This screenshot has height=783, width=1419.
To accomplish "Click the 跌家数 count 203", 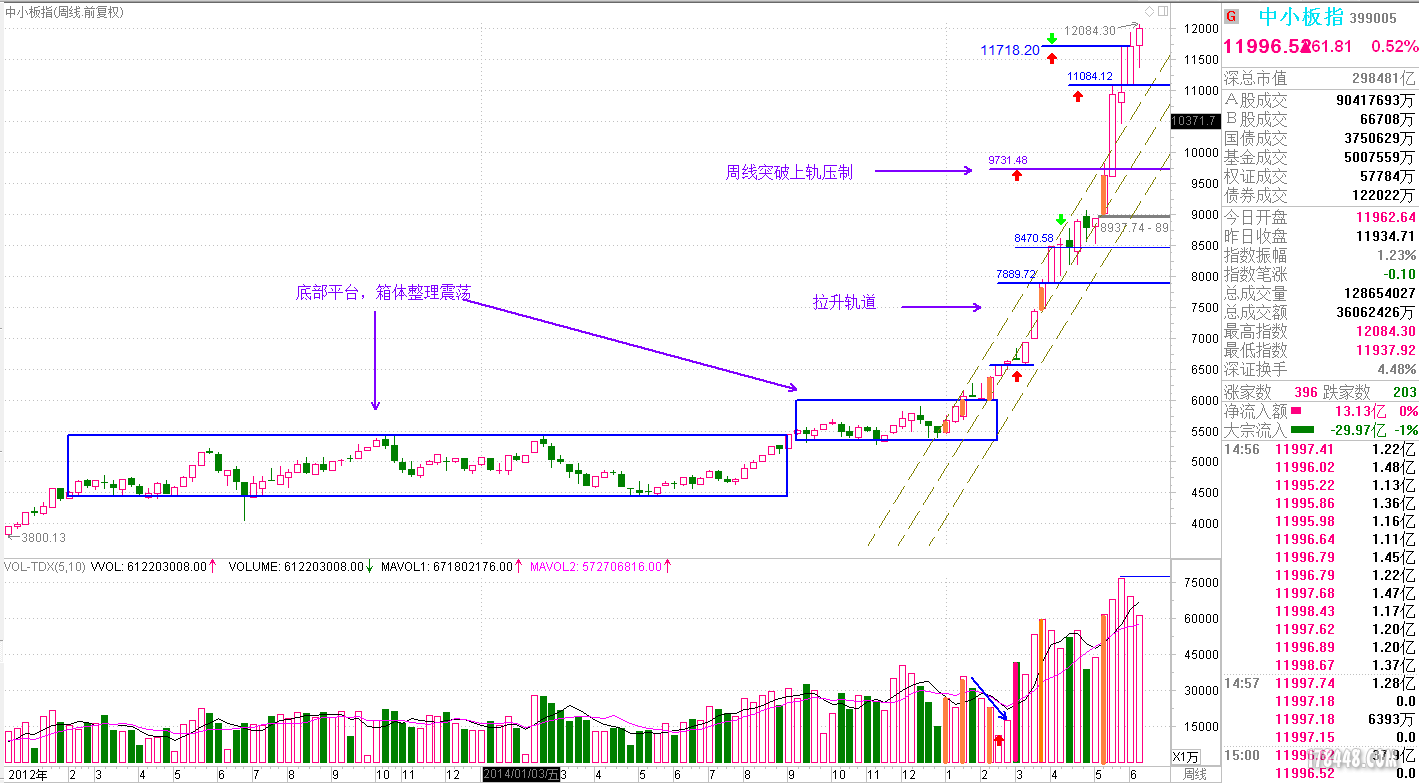I will click(x=1403, y=392).
